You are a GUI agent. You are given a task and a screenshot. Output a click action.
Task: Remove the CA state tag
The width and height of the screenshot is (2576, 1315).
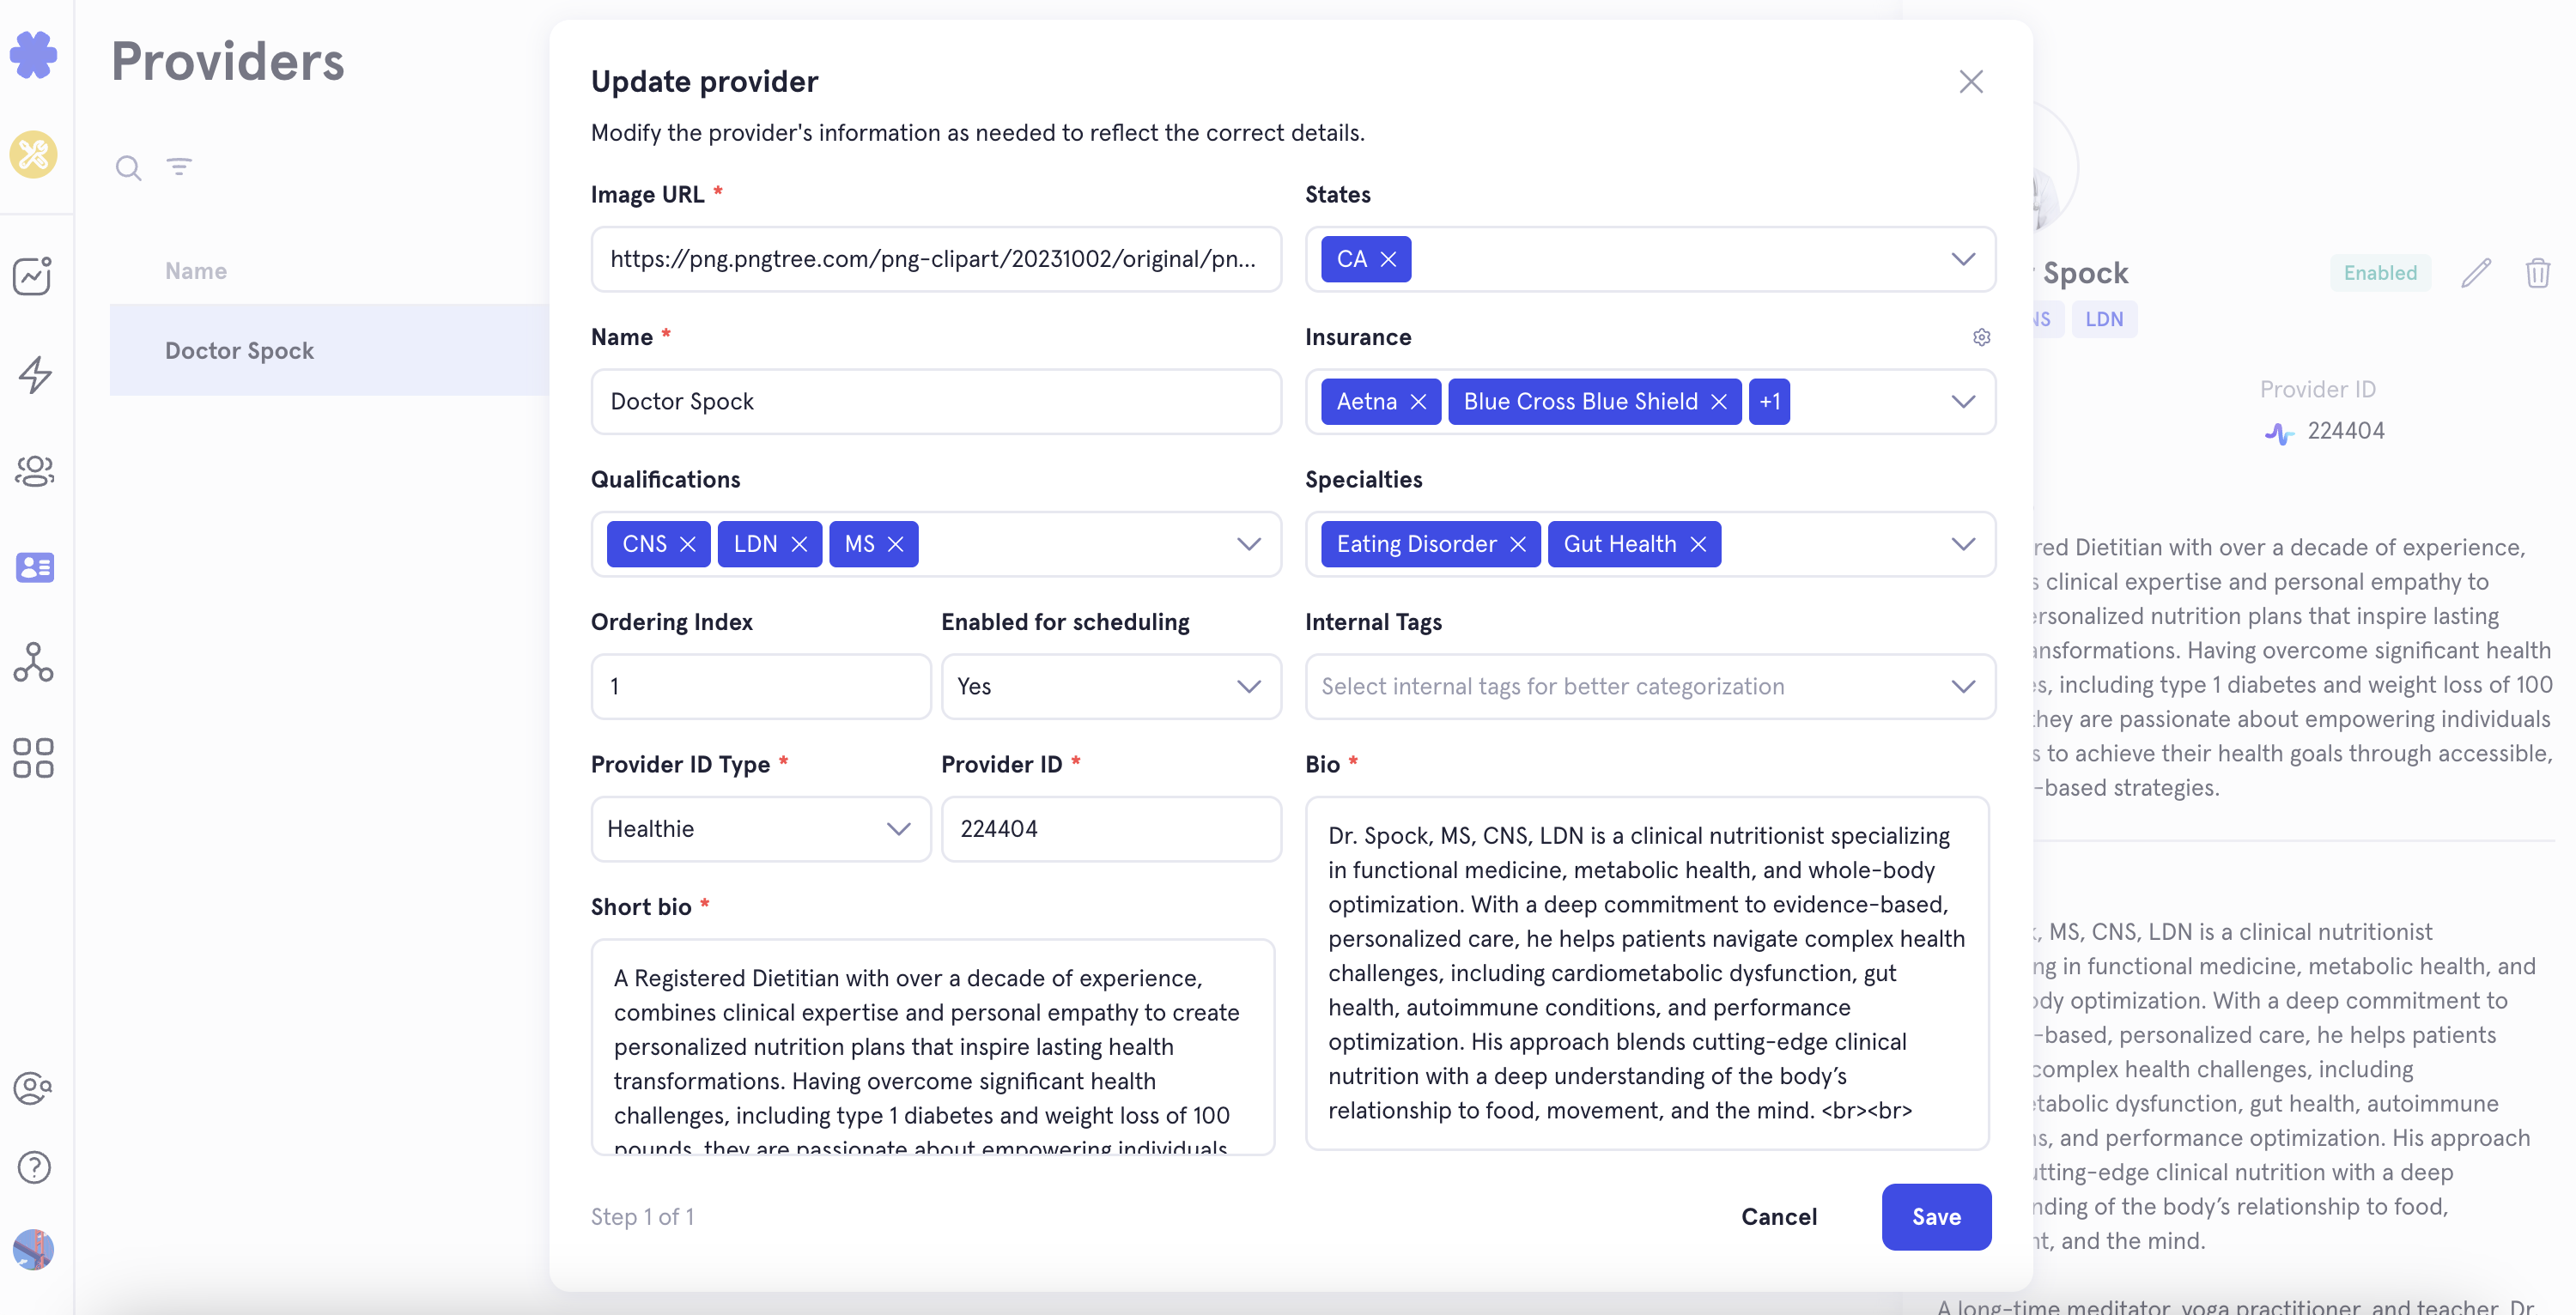click(x=1388, y=260)
